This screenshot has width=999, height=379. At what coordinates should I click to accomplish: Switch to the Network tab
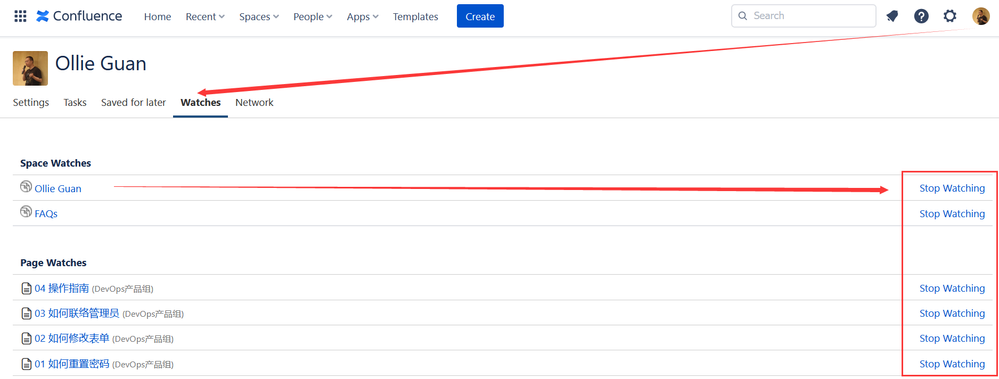coord(254,103)
